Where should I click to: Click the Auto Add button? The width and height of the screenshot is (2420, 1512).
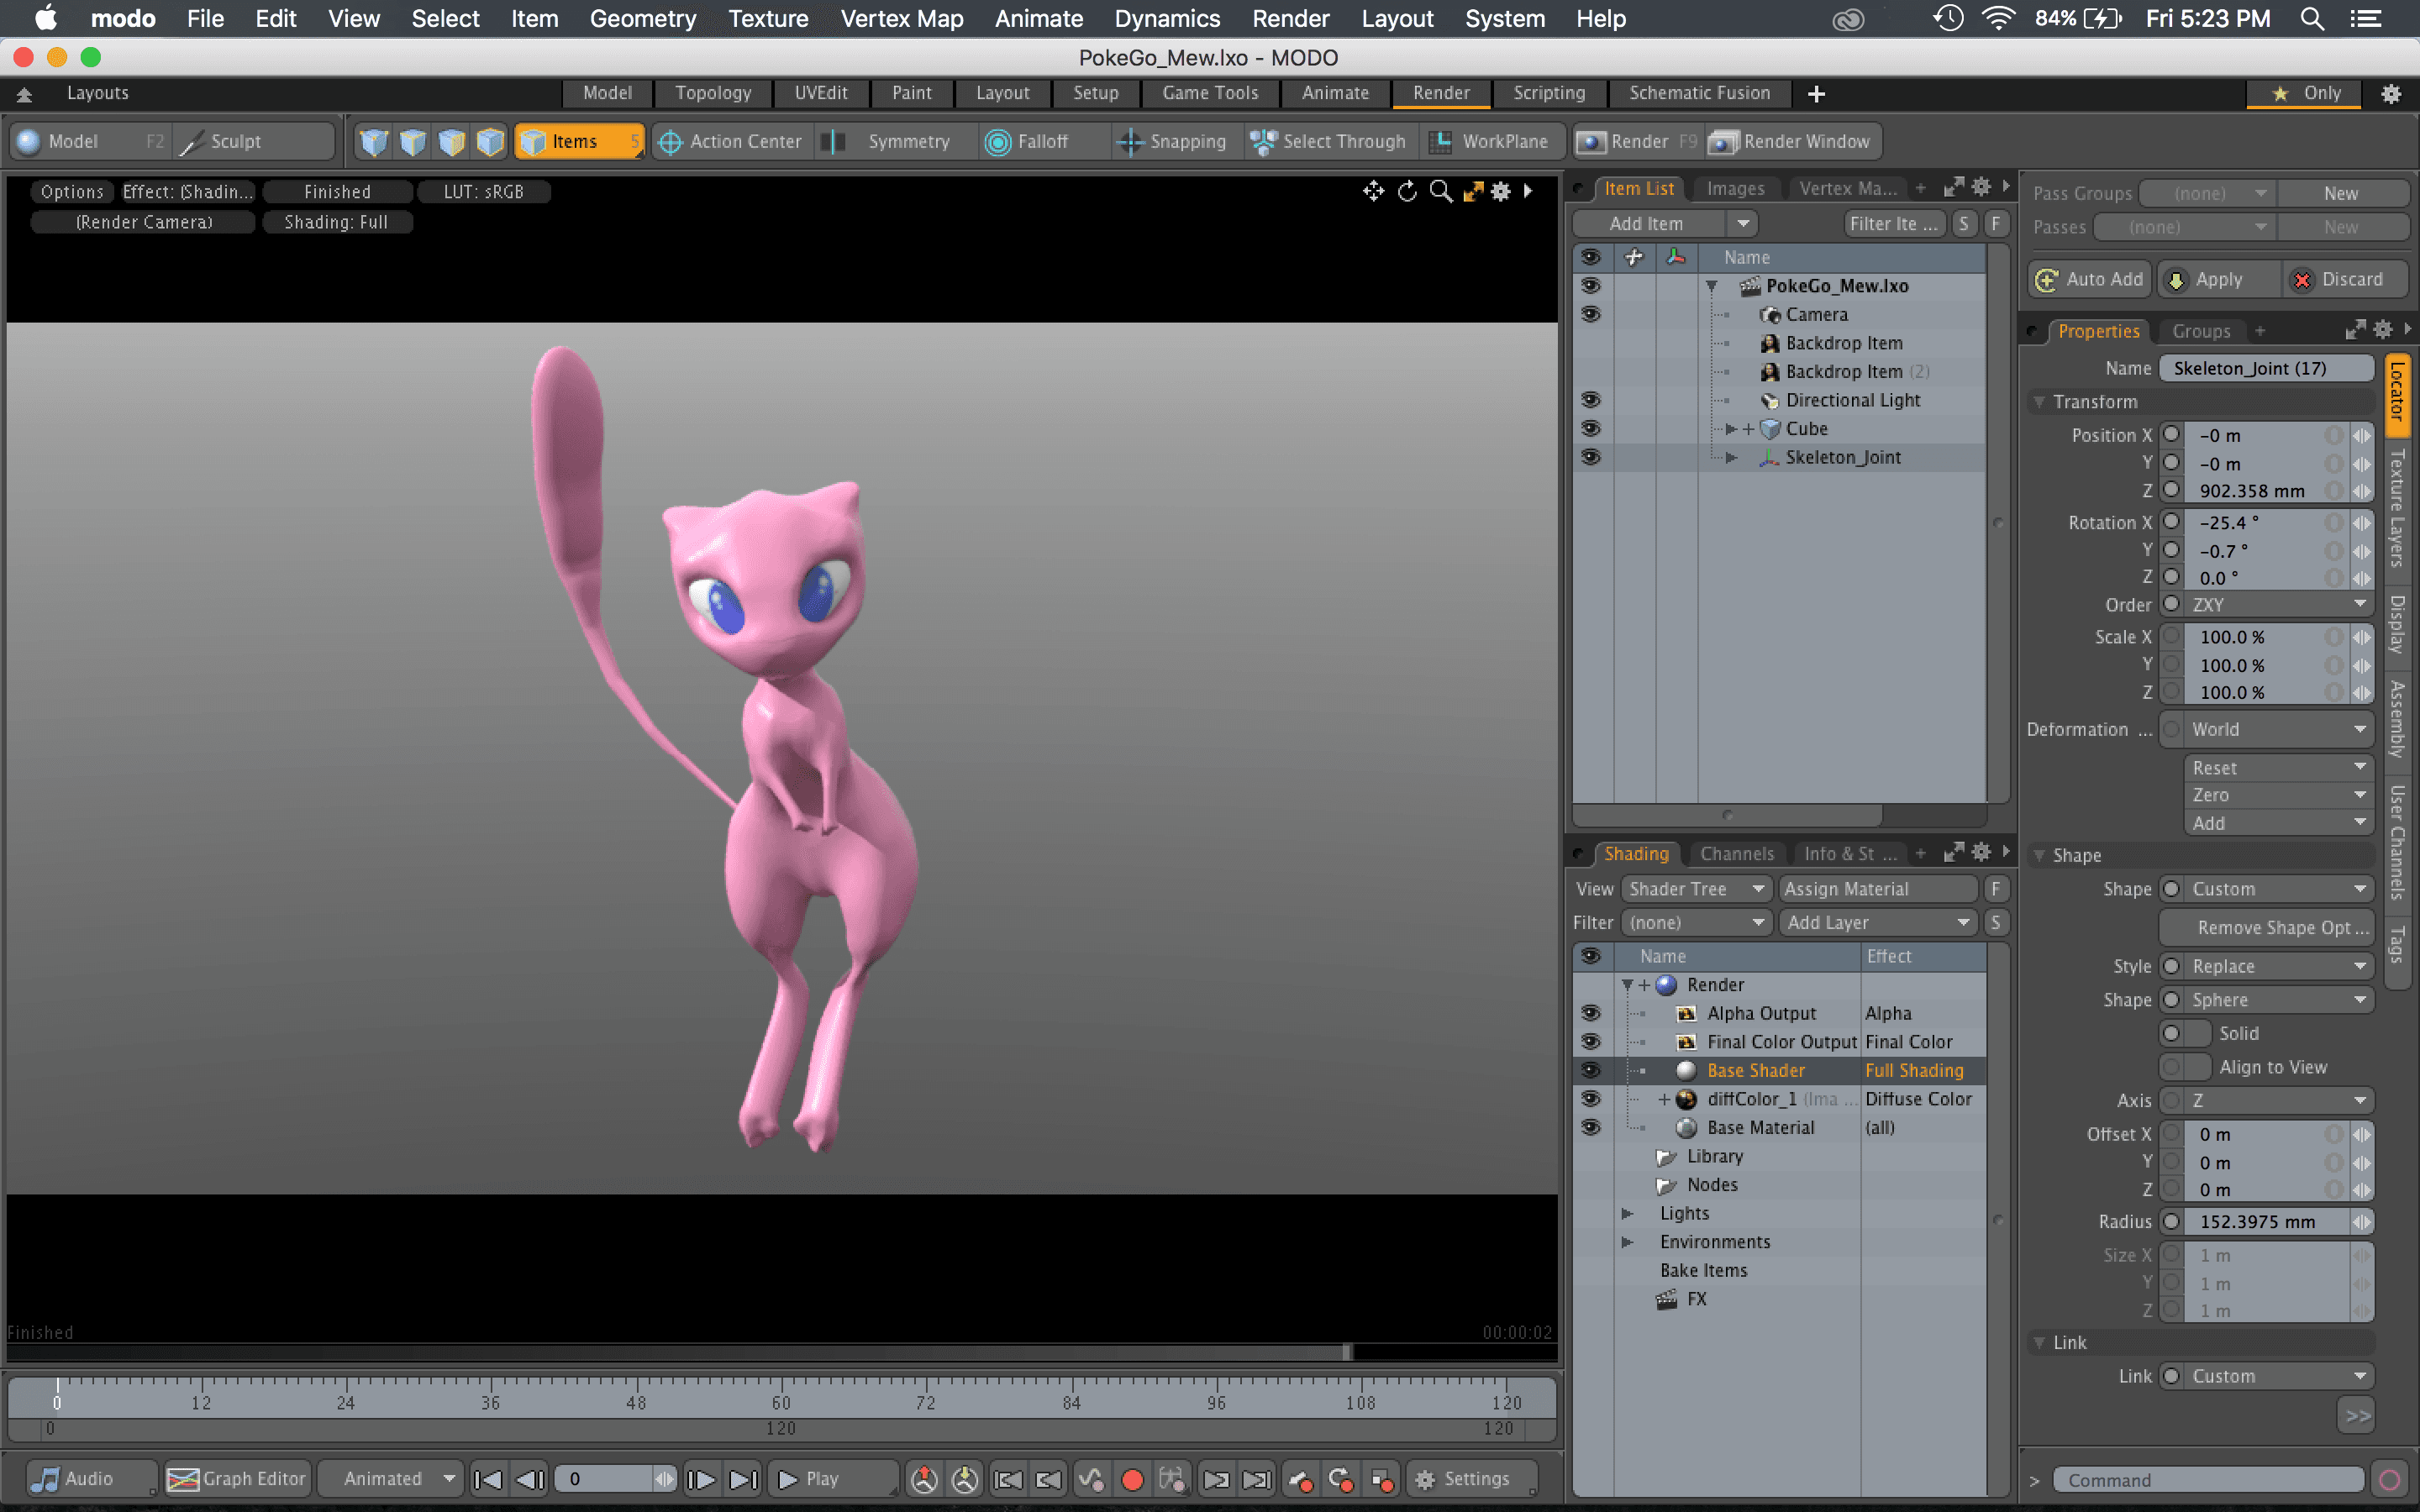click(x=2089, y=280)
